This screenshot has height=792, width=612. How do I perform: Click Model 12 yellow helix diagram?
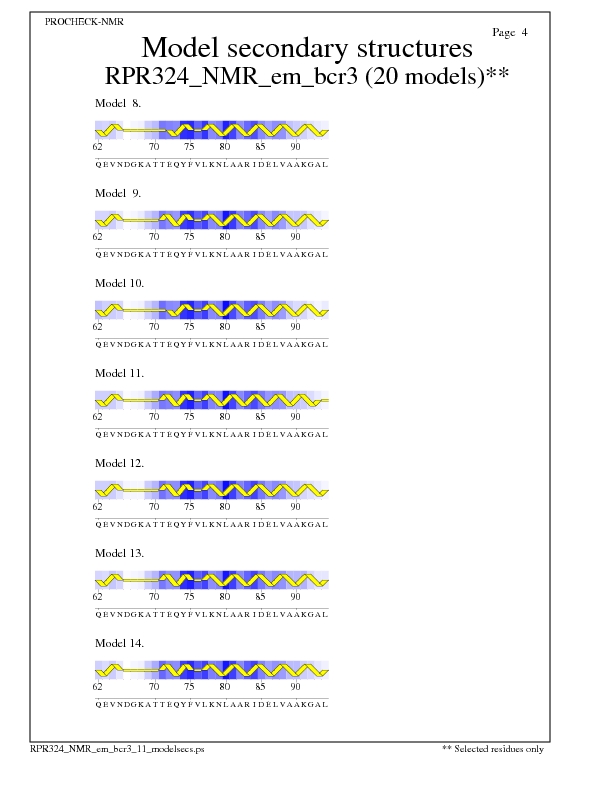211,490
